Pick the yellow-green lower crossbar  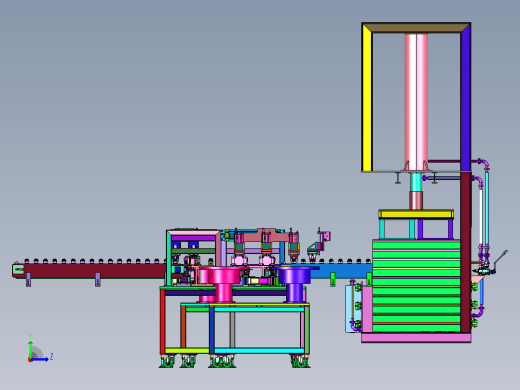point(187,351)
